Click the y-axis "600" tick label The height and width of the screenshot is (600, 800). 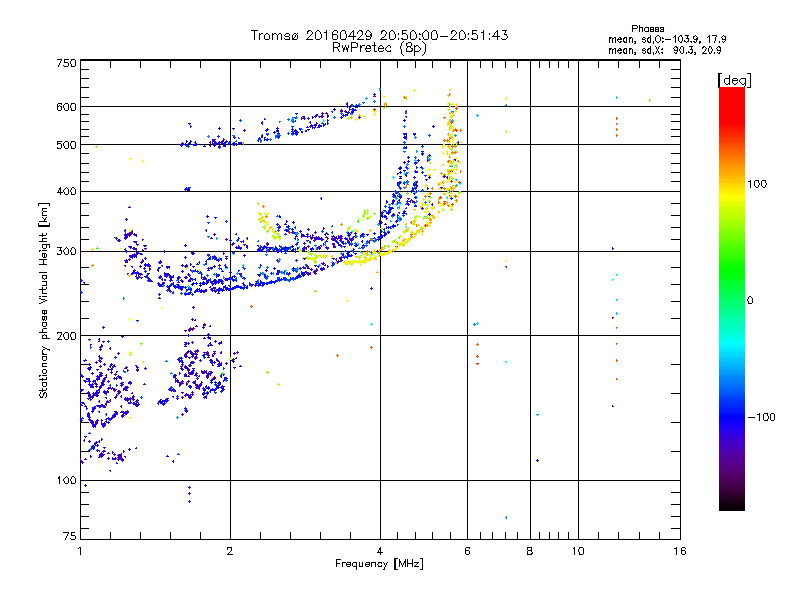click(x=66, y=107)
